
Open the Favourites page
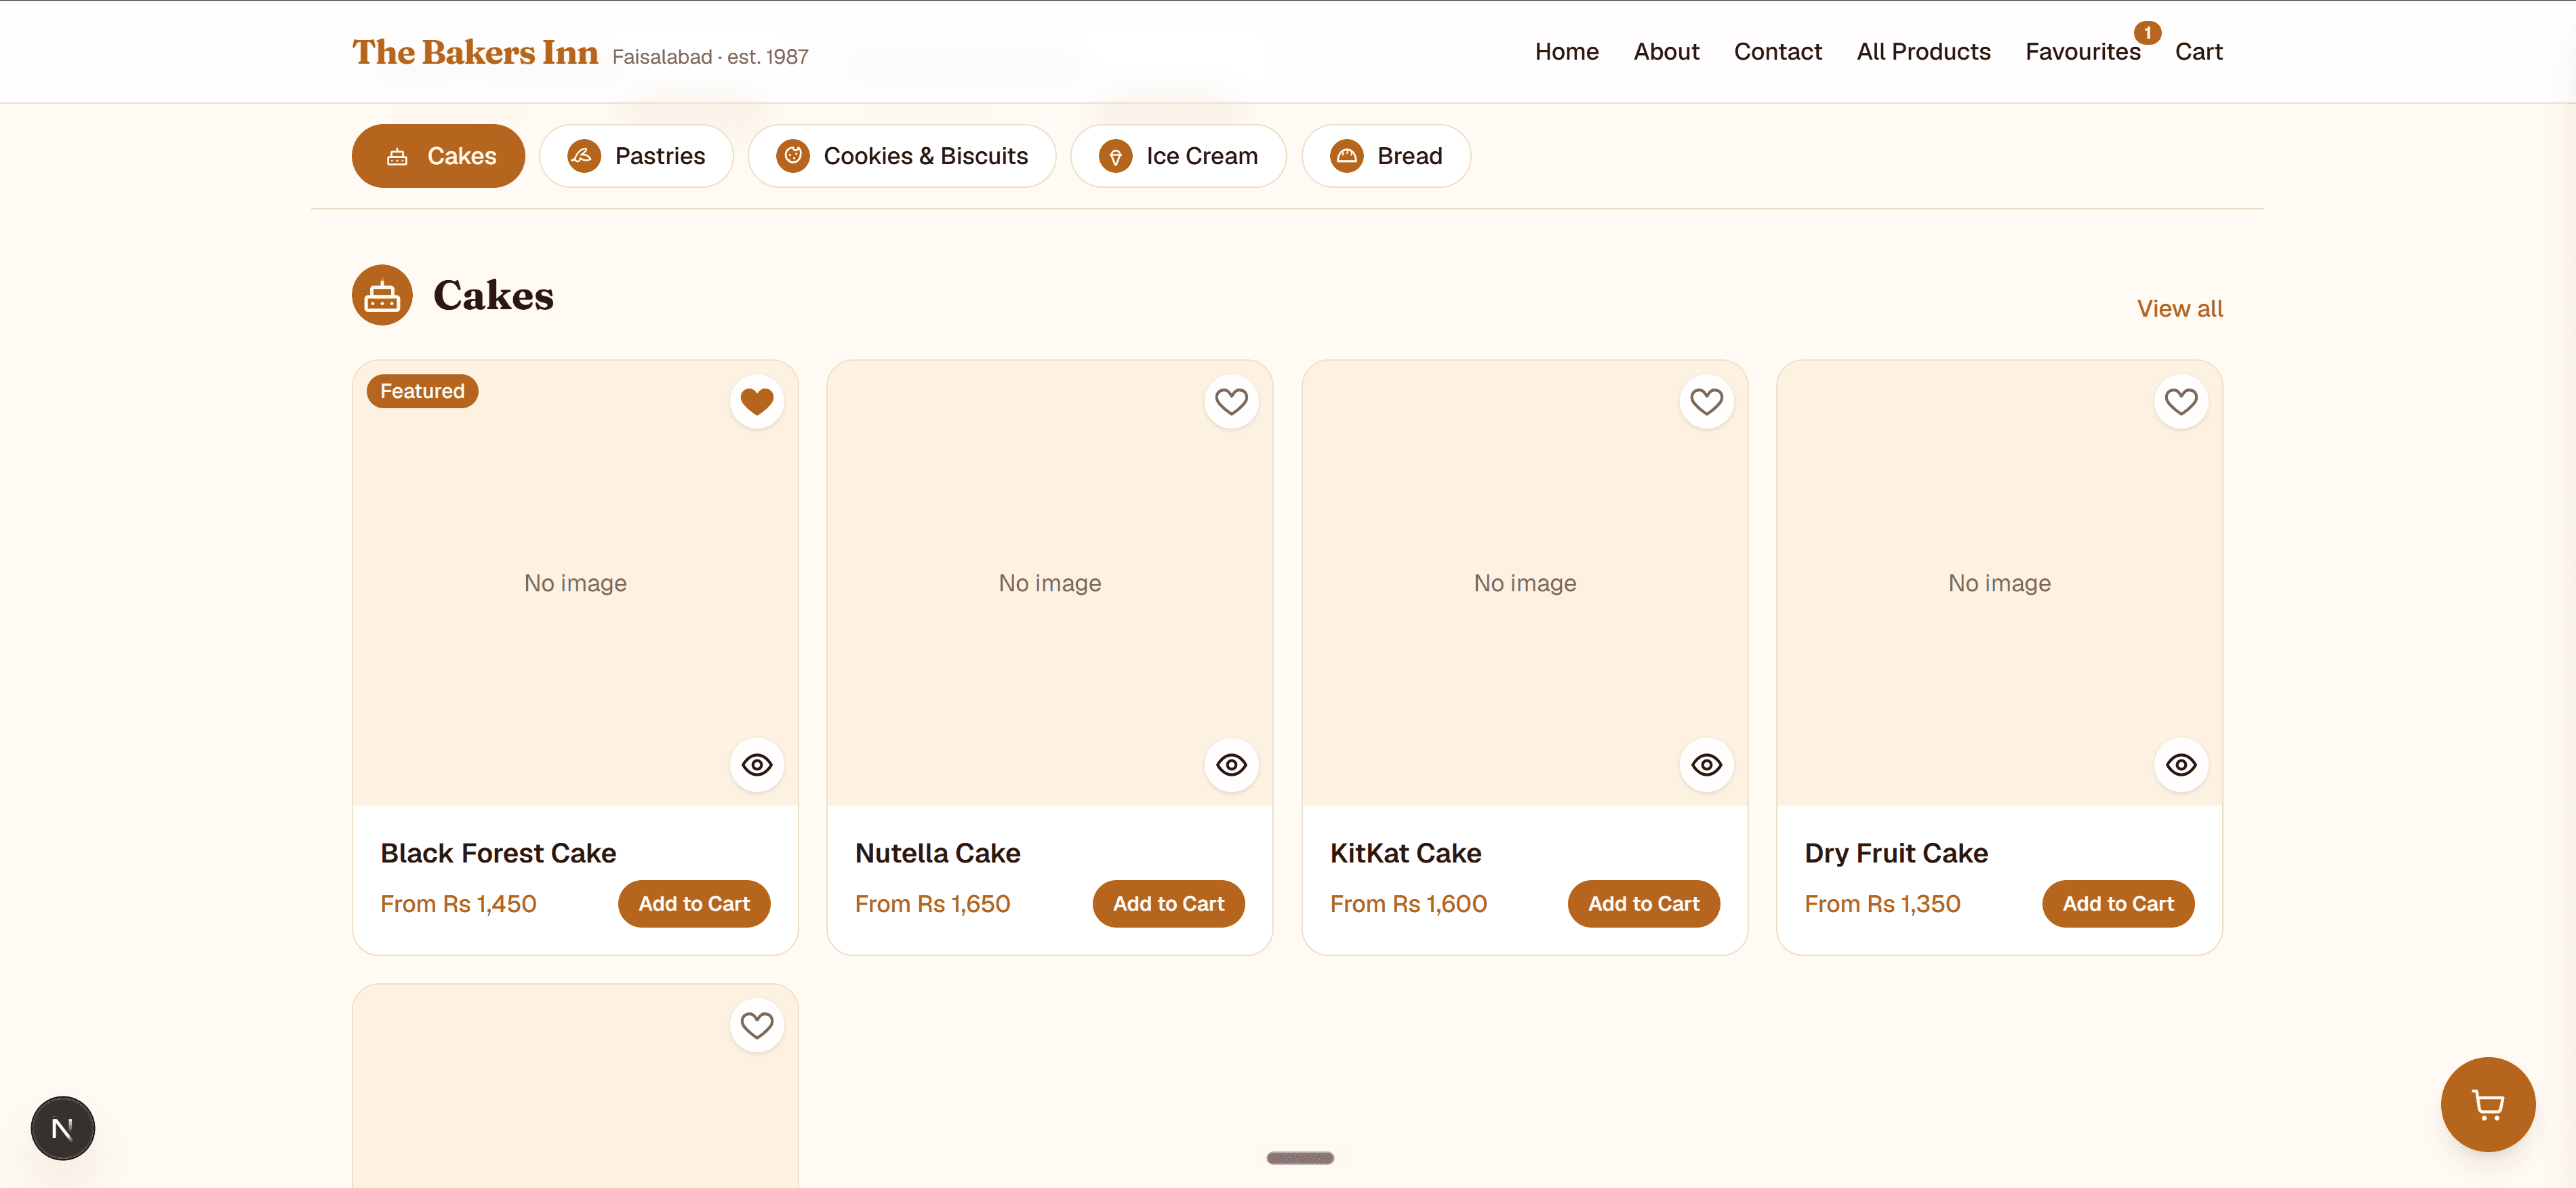(x=2082, y=52)
